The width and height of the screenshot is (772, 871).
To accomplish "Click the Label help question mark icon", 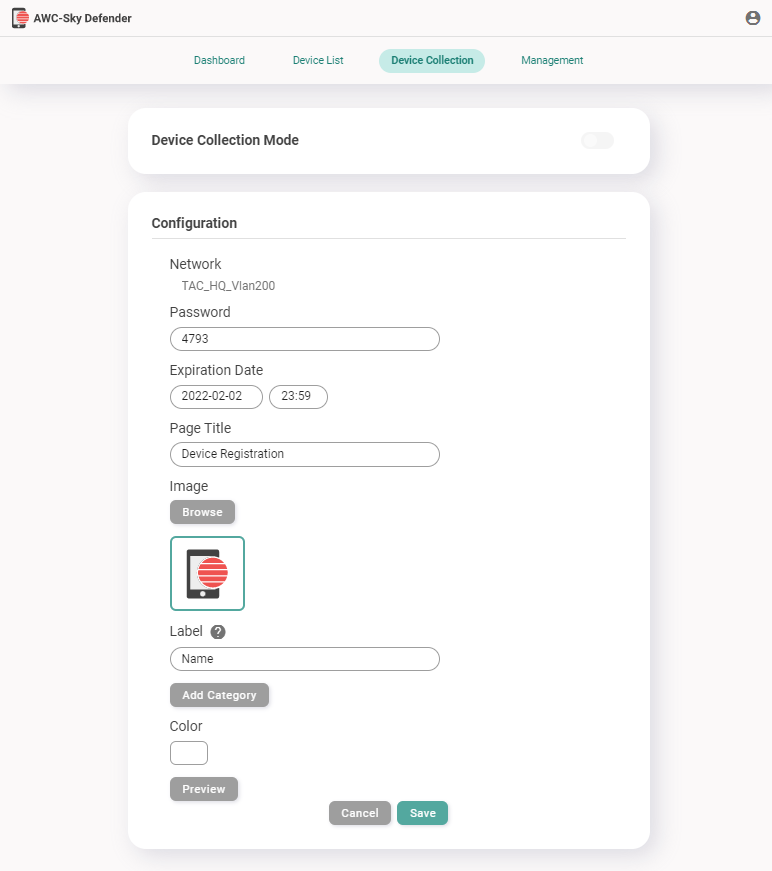I will point(218,632).
